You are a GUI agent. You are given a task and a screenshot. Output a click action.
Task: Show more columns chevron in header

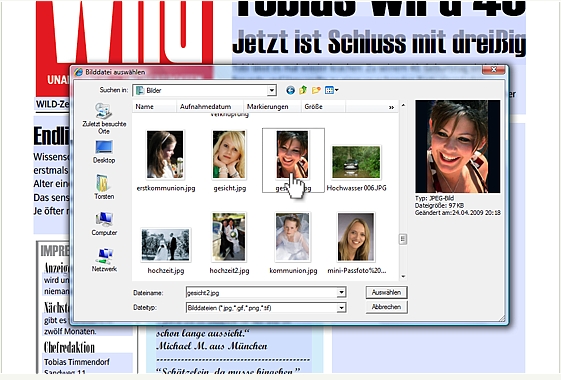coord(391,107)
